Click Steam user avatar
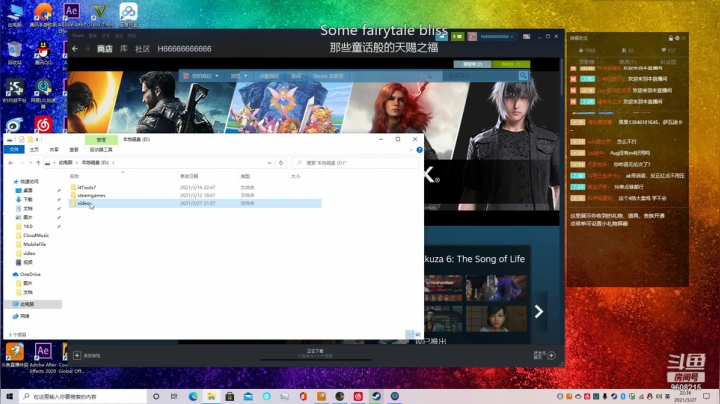Image resolution: width=720 pixels, height=404 pixels. (472, 36)
